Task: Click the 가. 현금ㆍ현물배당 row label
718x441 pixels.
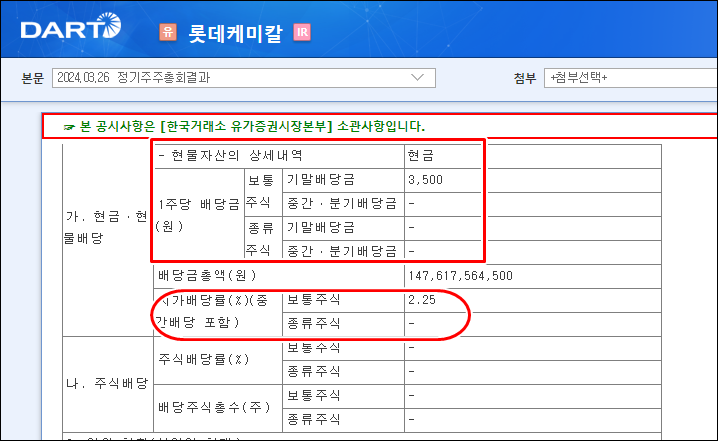Action: (107, 227)
